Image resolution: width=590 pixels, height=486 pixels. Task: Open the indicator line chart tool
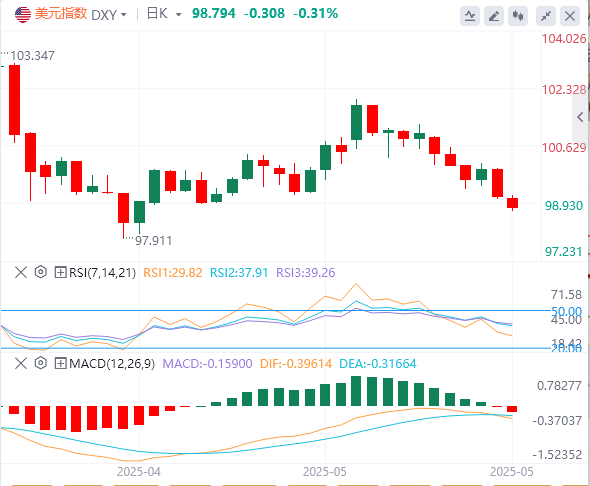point(470,16)
